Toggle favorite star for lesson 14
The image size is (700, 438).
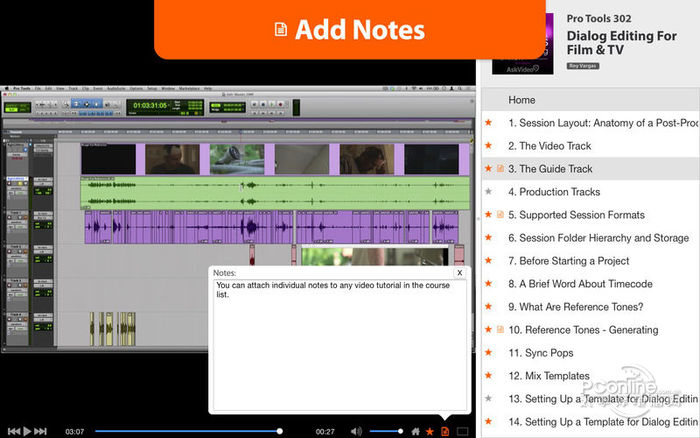pos(488,421)
